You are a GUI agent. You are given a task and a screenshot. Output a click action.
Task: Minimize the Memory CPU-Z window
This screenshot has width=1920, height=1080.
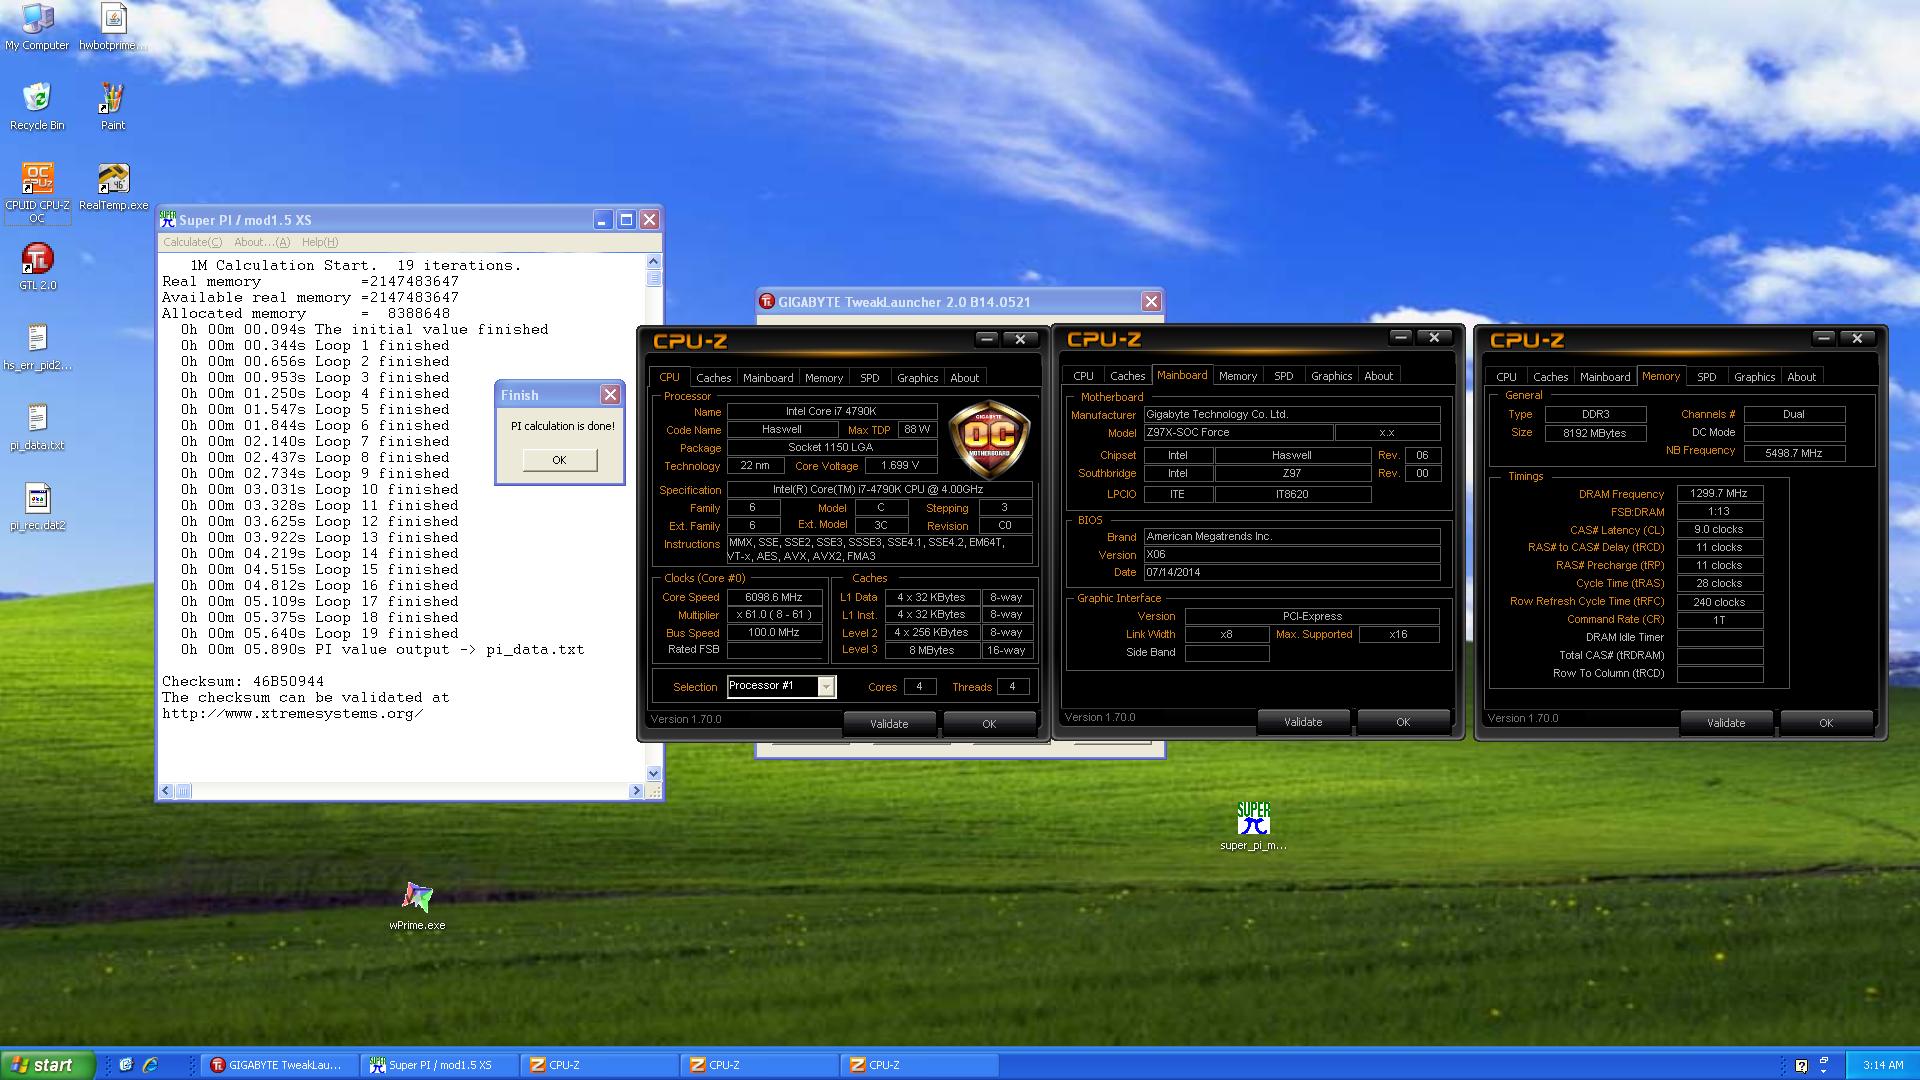point(1823,338)
